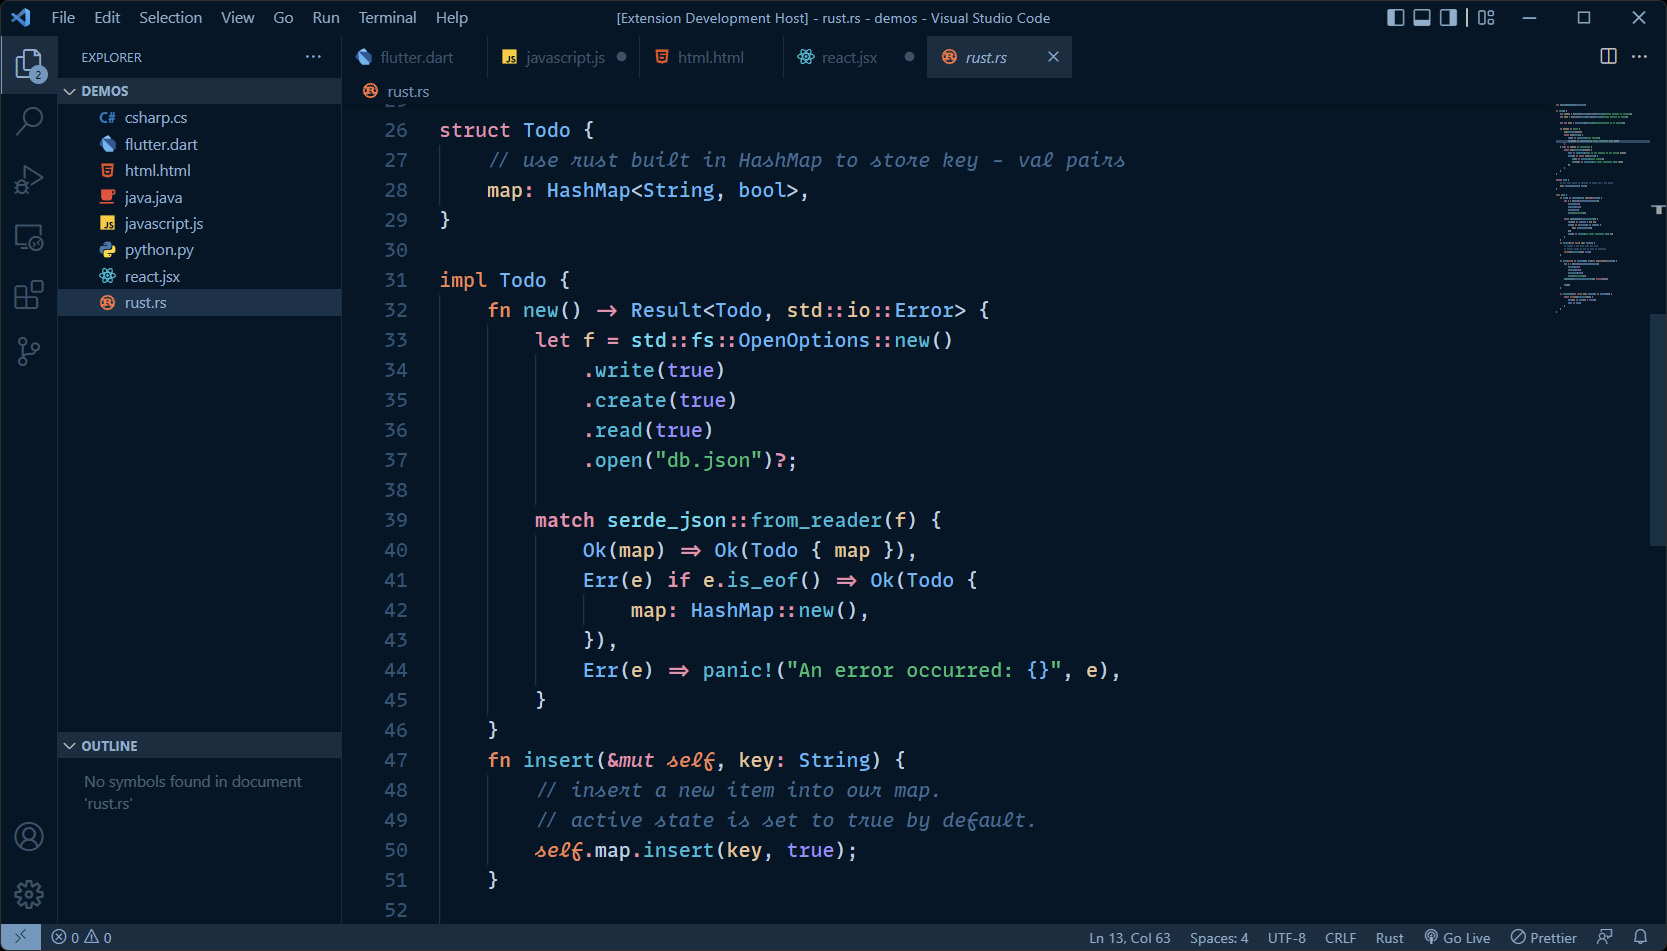Viewport: 1667px width, 951px height.
Task: Open python.py in Explorer
Action: pyautogui.click(x=200, y=250)
